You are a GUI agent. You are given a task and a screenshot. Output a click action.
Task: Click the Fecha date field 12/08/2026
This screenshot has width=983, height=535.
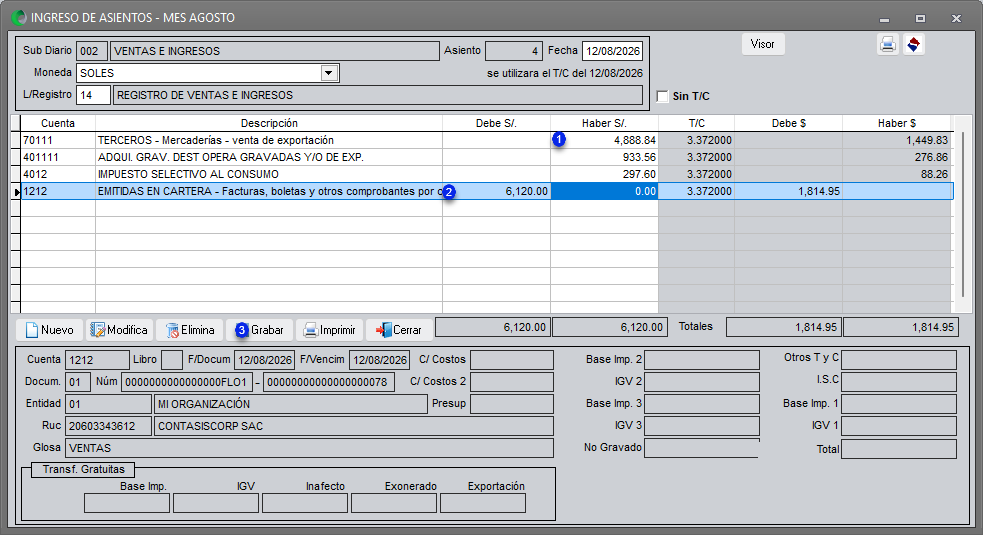[612, 51]
